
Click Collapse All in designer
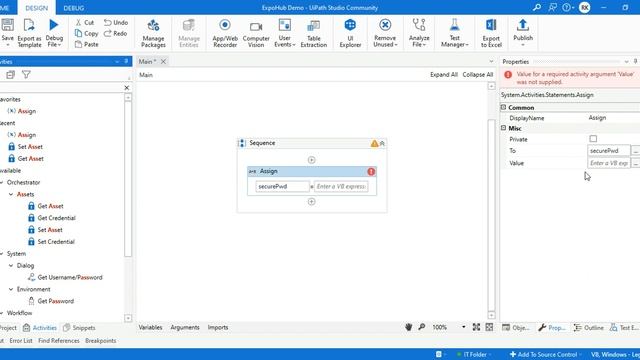point(478,75)
